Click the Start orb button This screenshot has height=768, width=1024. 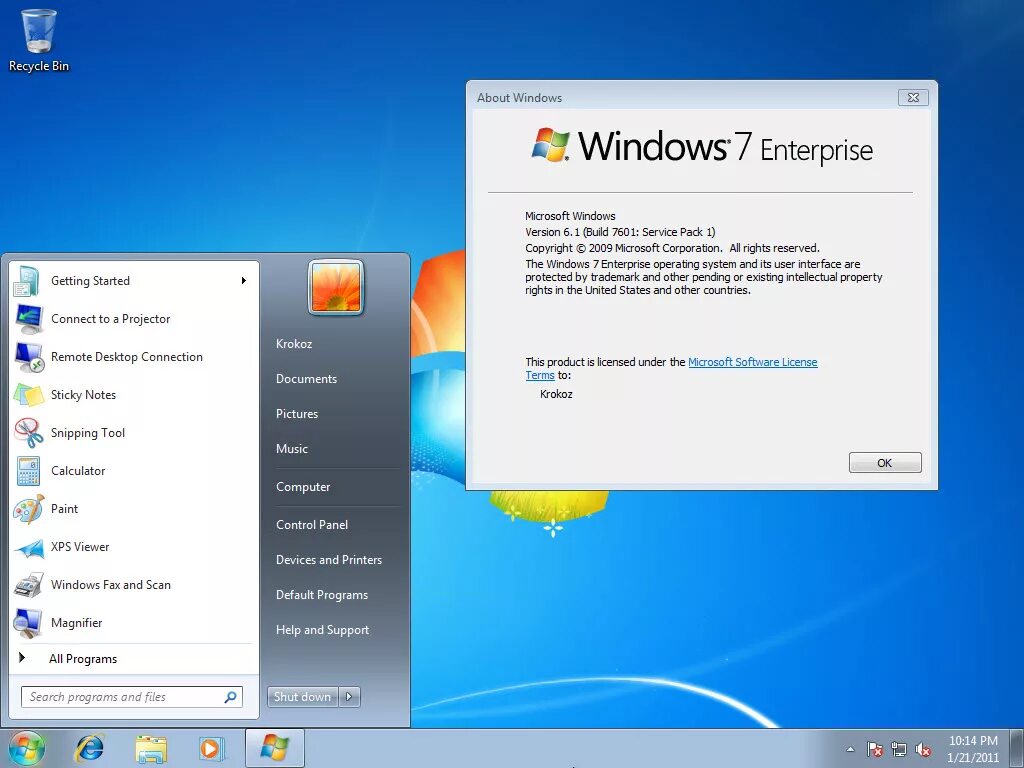point(26,748)
